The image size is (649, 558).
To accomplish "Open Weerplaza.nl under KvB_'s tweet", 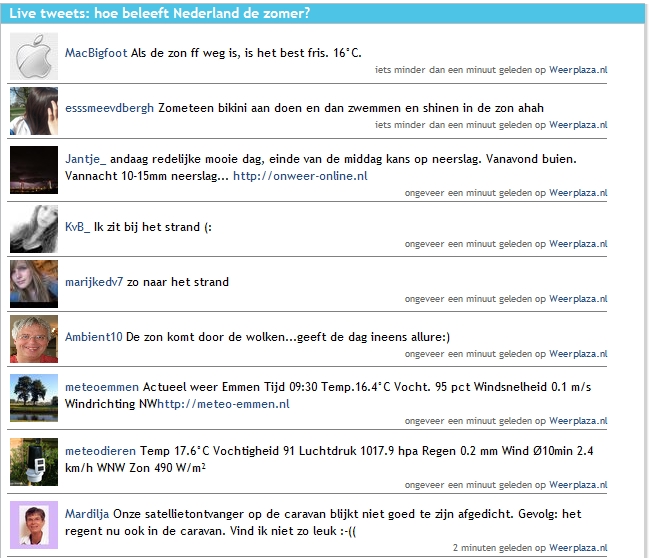I will pos(578,244).
